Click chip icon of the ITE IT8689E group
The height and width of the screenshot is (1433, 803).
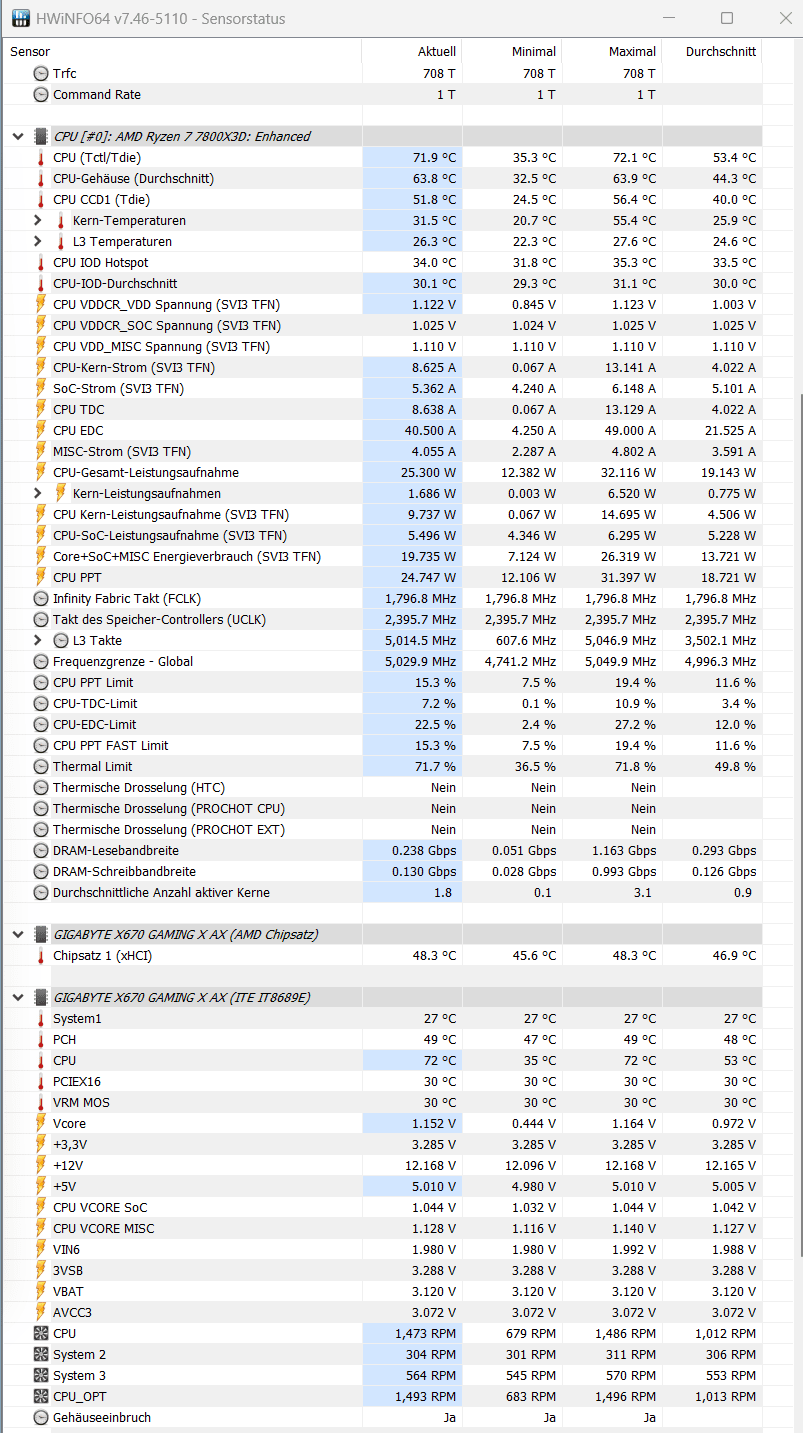pyautogui.click(x=41, y=997)
